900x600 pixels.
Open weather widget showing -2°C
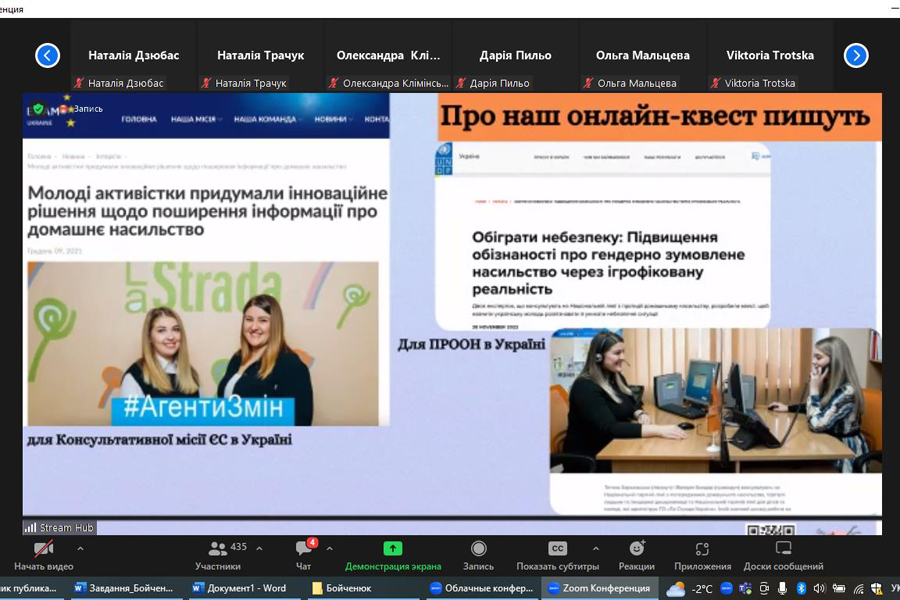point(689,589)
